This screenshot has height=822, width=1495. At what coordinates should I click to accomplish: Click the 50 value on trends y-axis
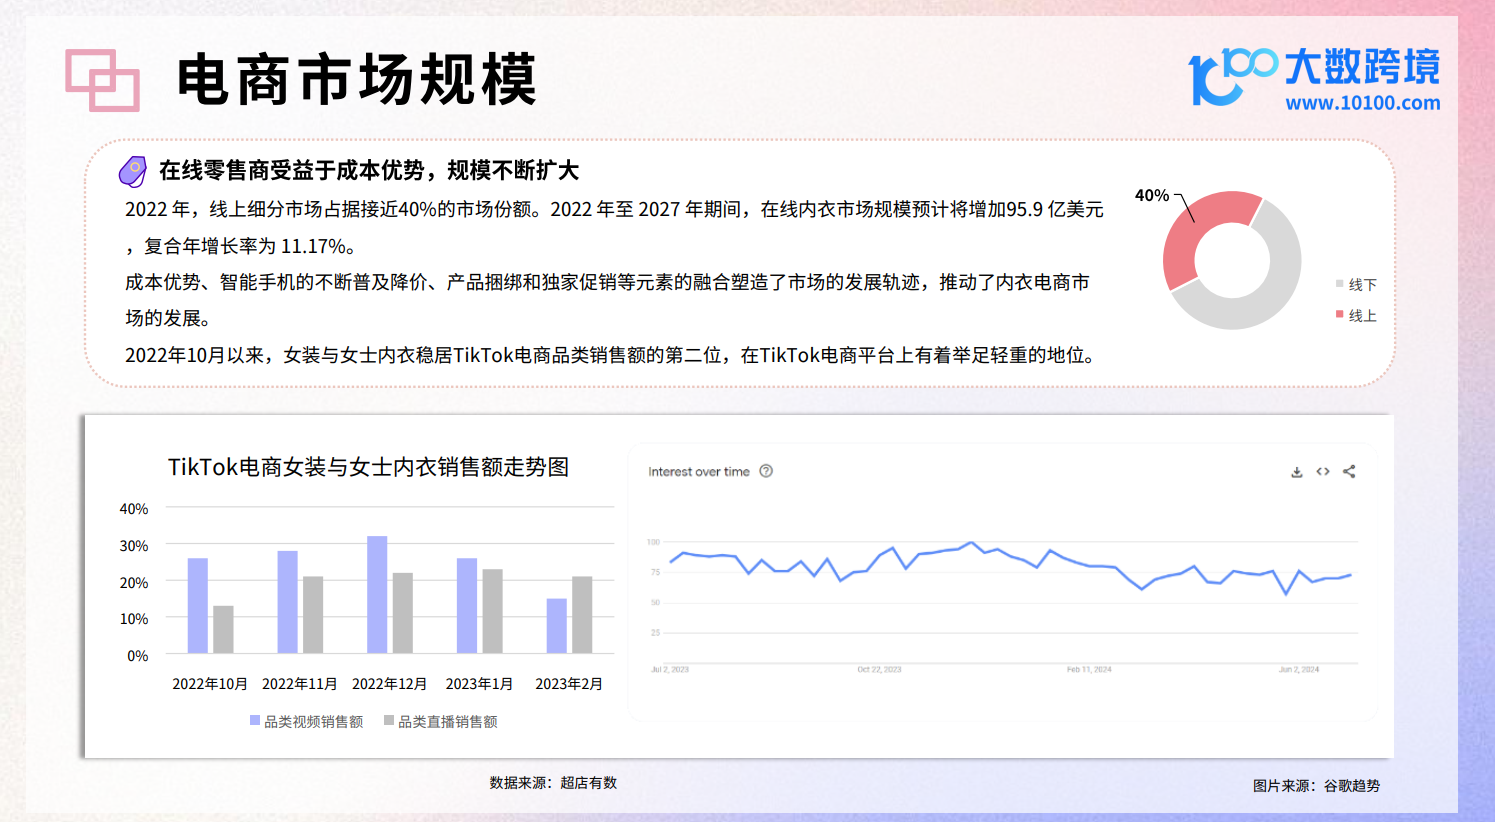[656, 602]
